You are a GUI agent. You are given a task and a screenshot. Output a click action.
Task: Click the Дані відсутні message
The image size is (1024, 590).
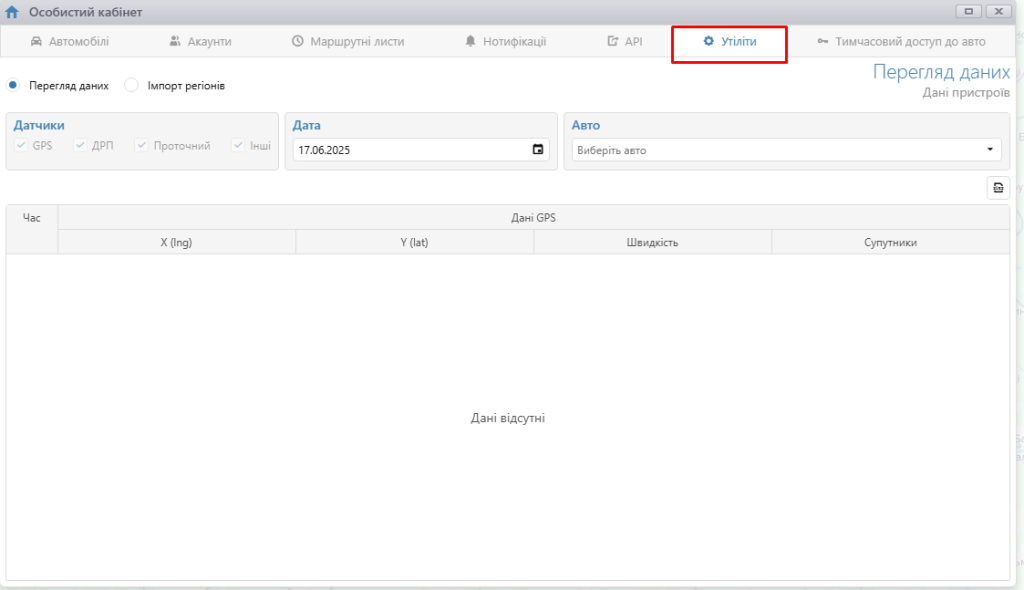coord(507,418)
